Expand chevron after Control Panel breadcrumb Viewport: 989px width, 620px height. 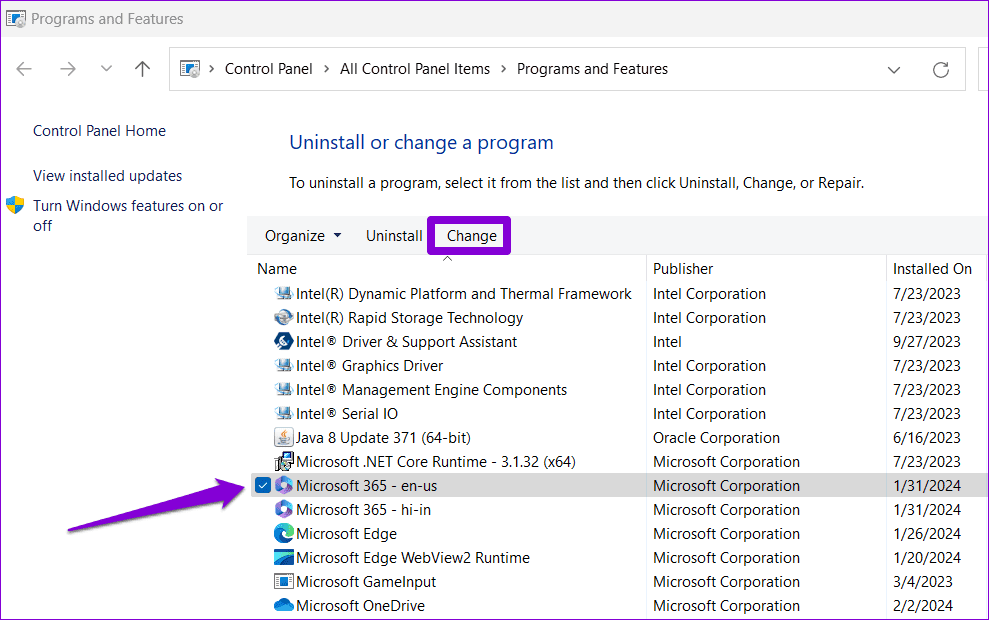[326, 69]
